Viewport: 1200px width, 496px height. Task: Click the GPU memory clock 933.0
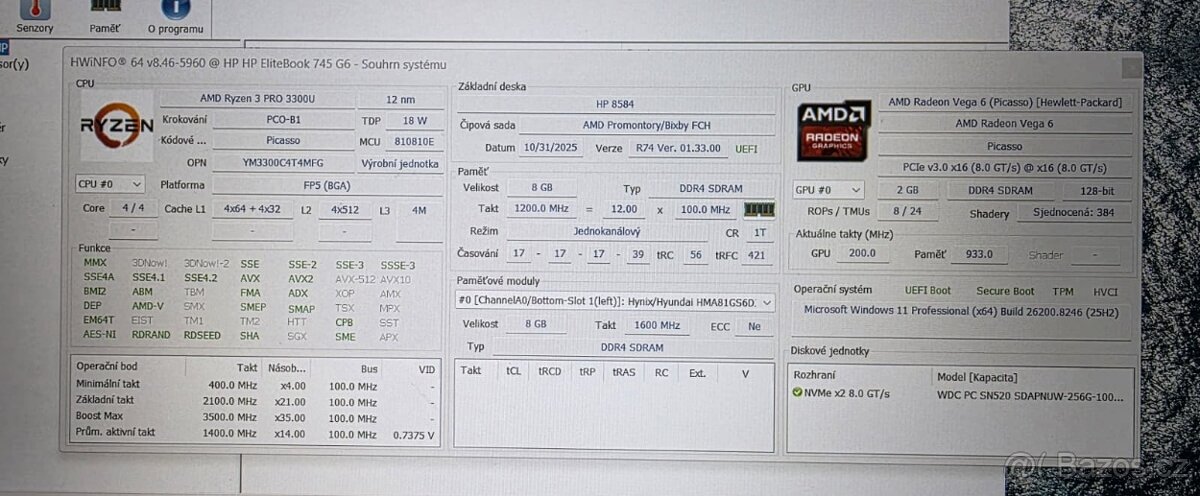click(x=980, y=254)
